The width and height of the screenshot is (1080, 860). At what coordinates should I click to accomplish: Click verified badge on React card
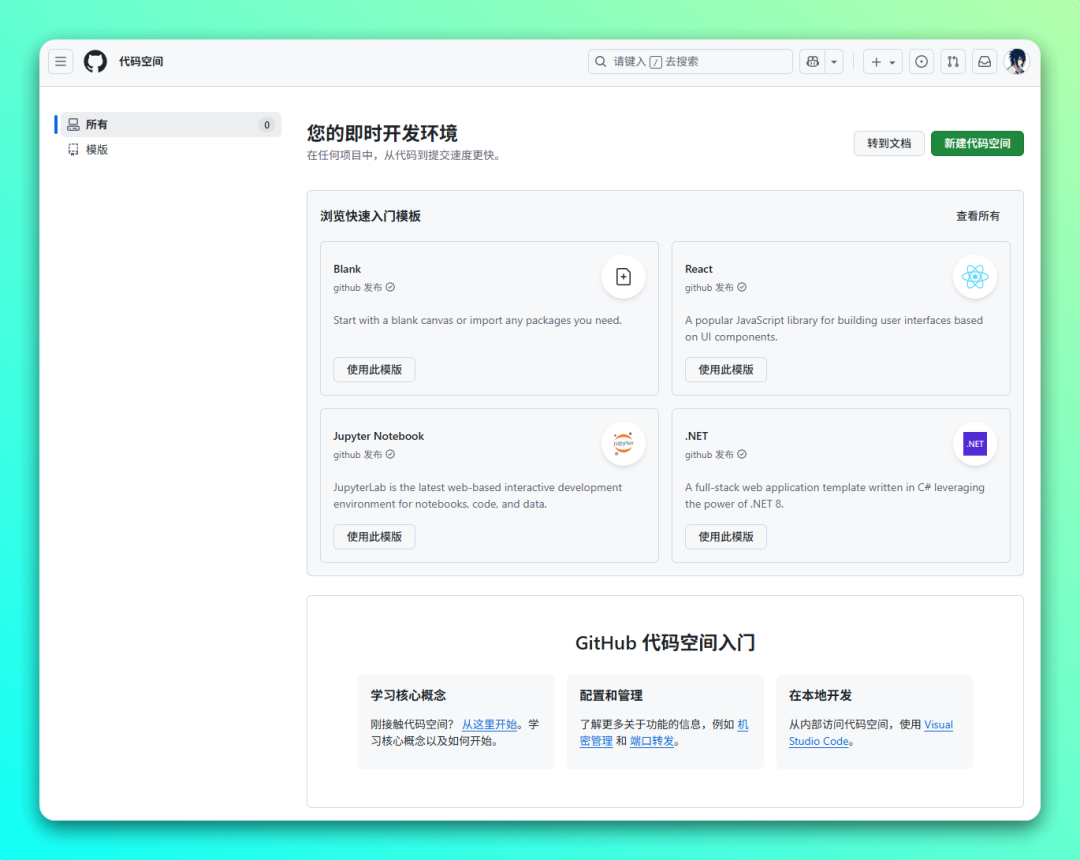click(742, 287)
